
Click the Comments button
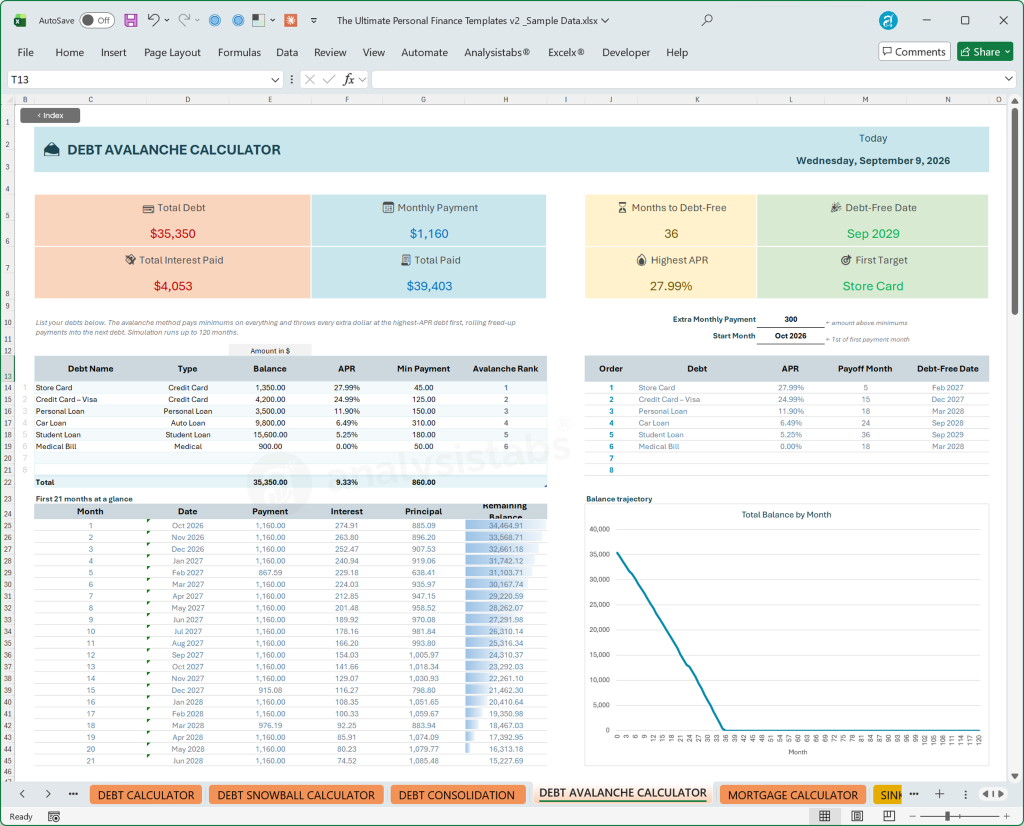[914, 52]
